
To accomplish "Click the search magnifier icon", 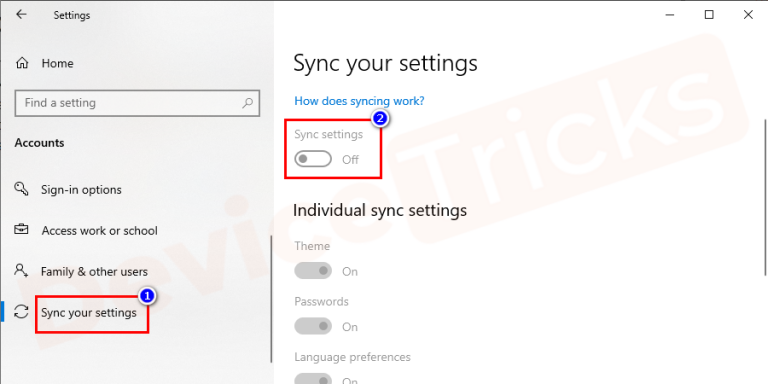I will pos(247,103).
